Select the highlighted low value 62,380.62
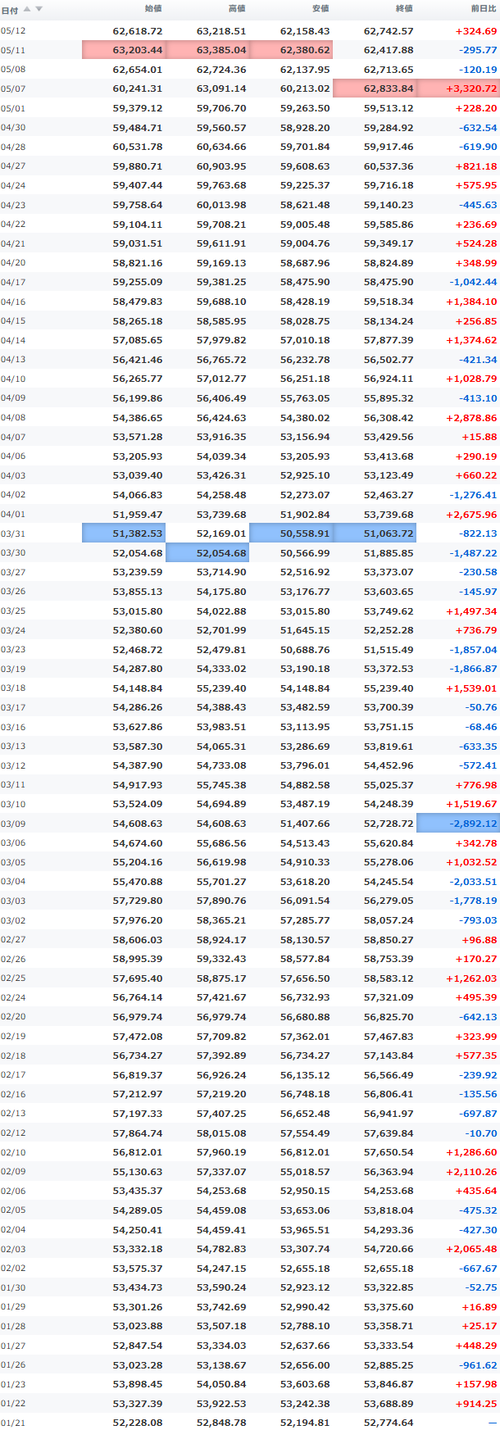 (291, 50)
